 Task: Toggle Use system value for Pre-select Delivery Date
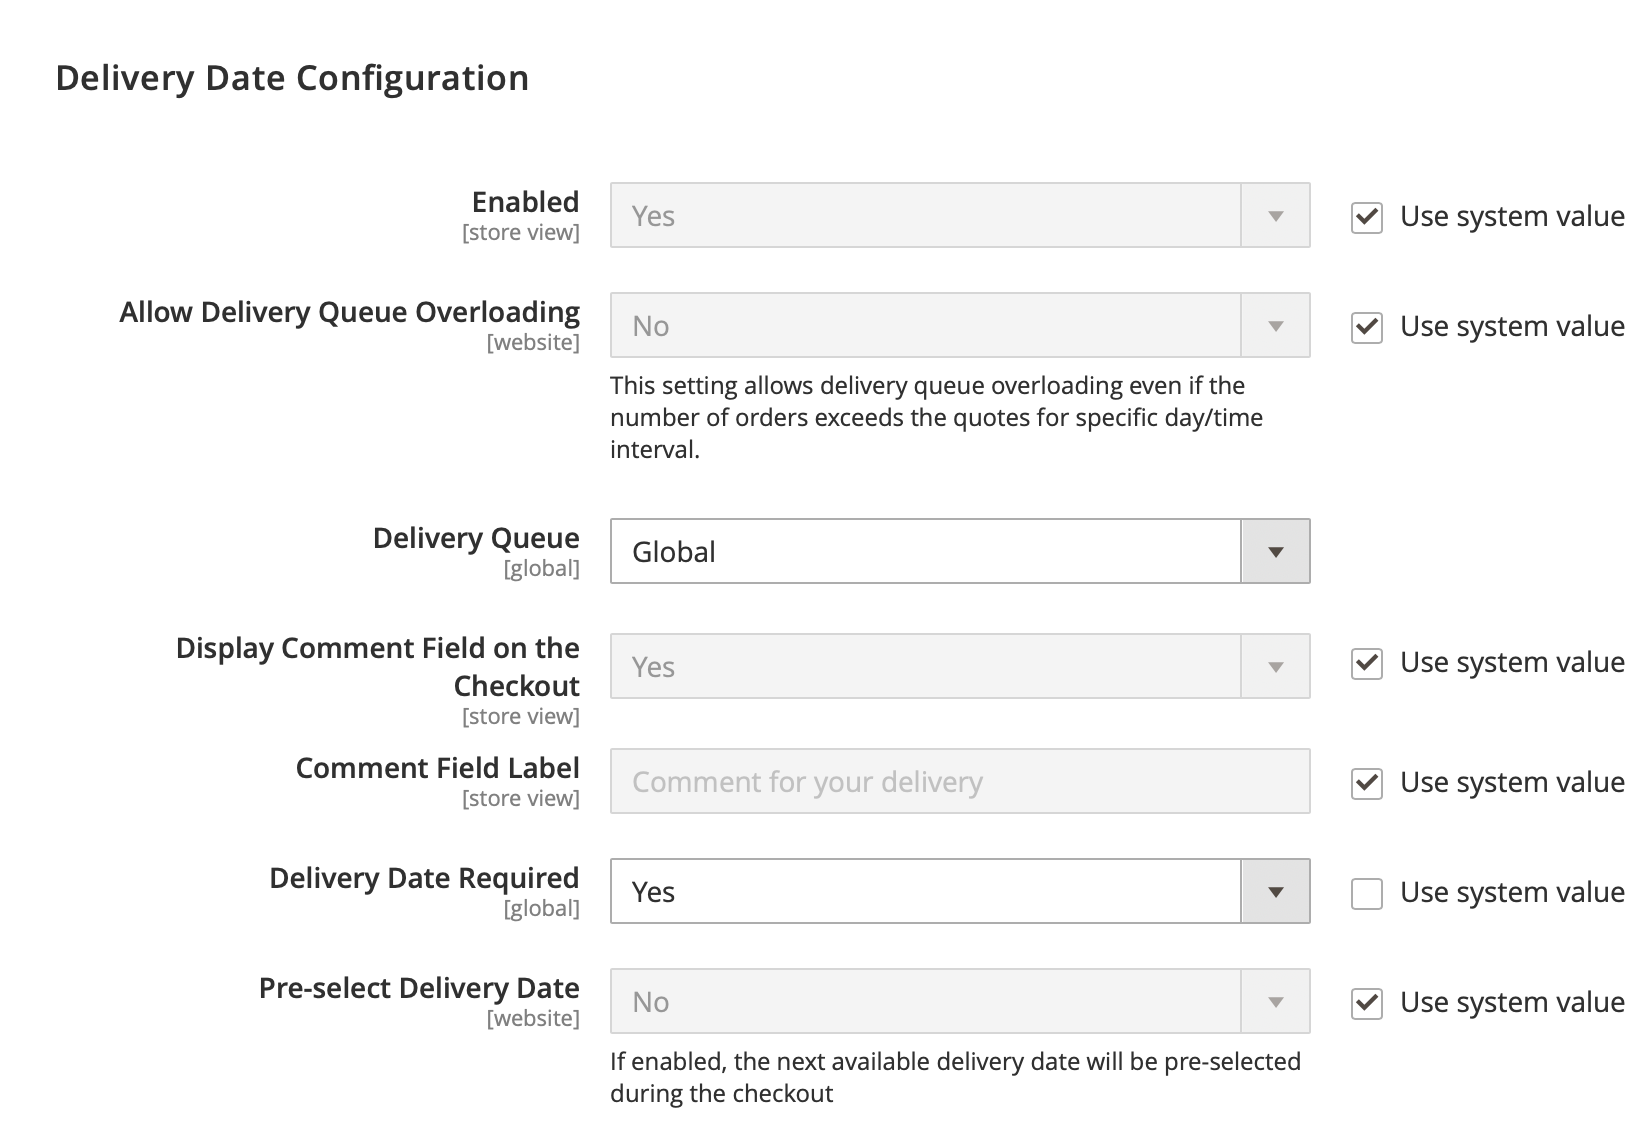point(1366,1003)
